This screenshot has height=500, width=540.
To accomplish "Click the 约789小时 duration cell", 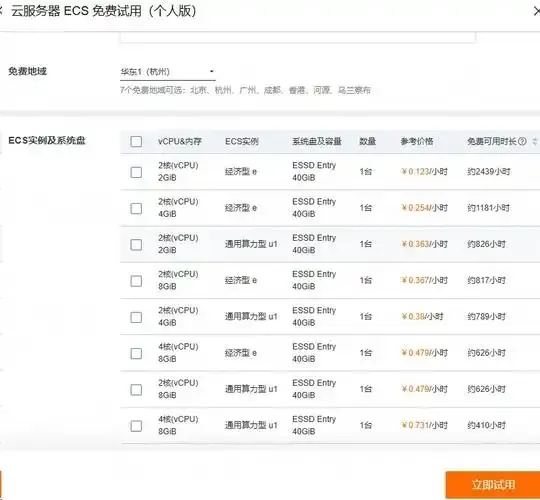I will [486, 316].
